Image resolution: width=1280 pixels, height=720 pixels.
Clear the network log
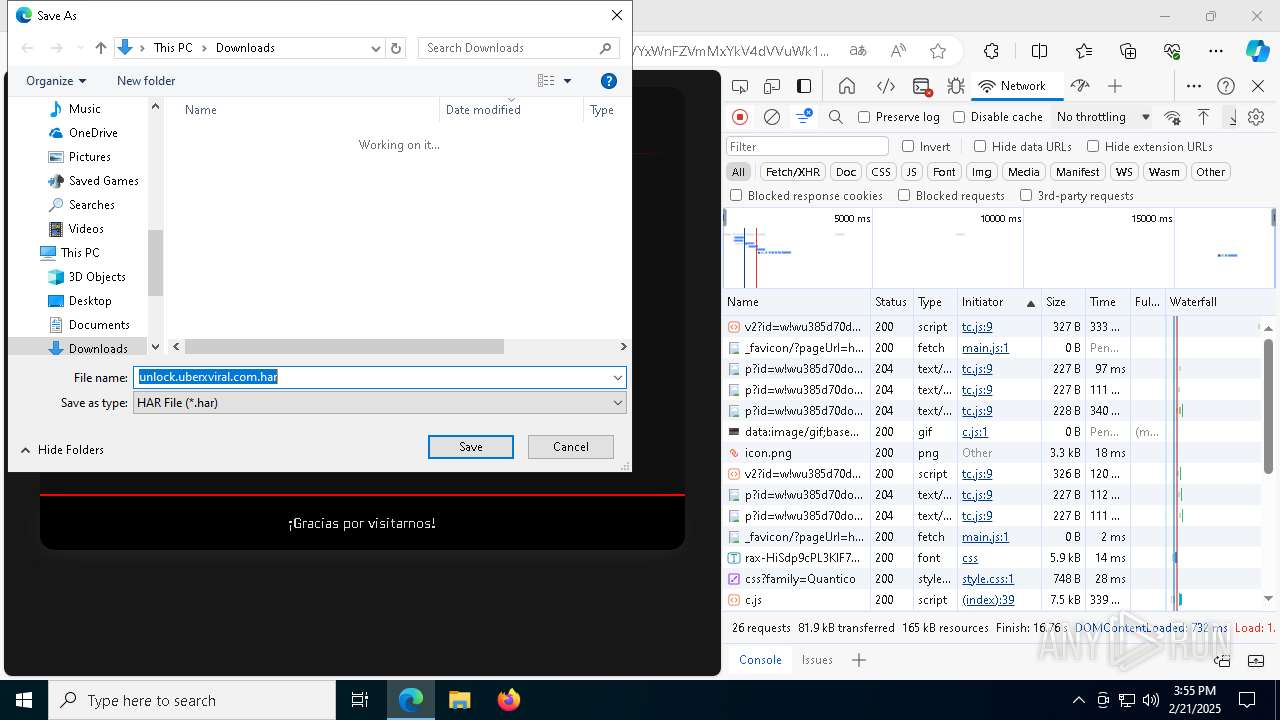tap(772, 117)
